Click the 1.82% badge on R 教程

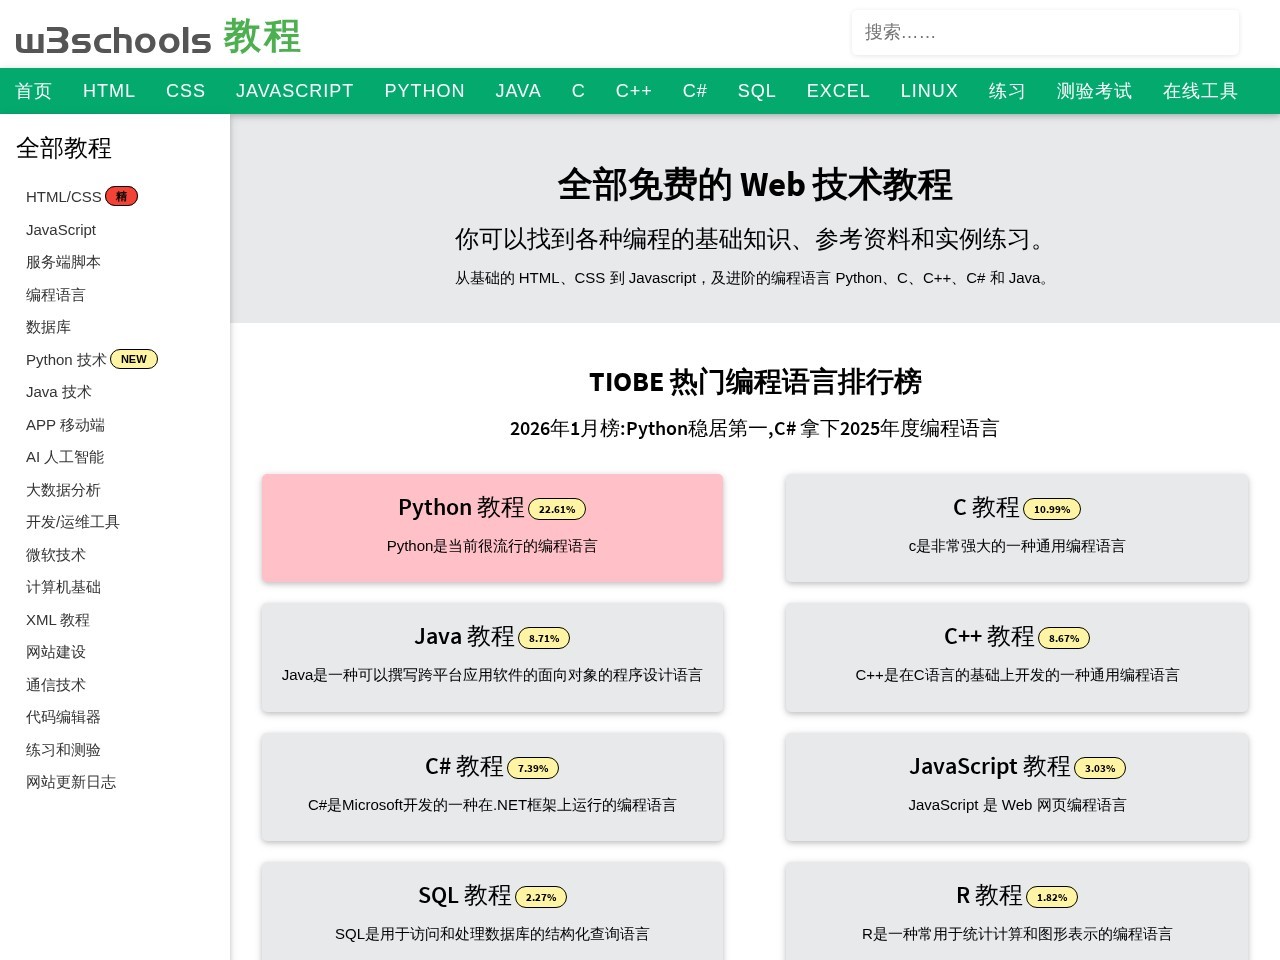(1052, 897)
